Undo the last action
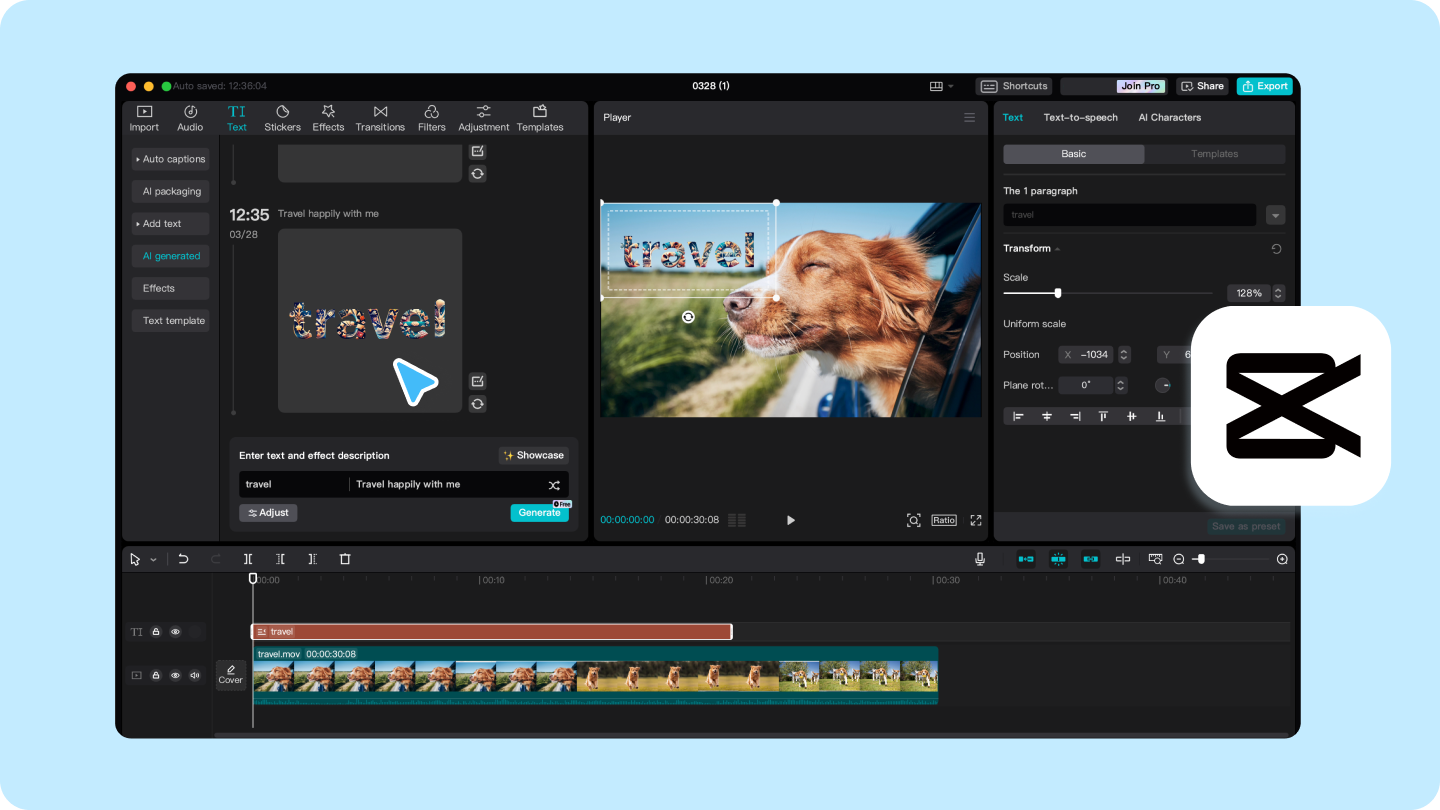 pyautogui.click(x=183, y=559)
